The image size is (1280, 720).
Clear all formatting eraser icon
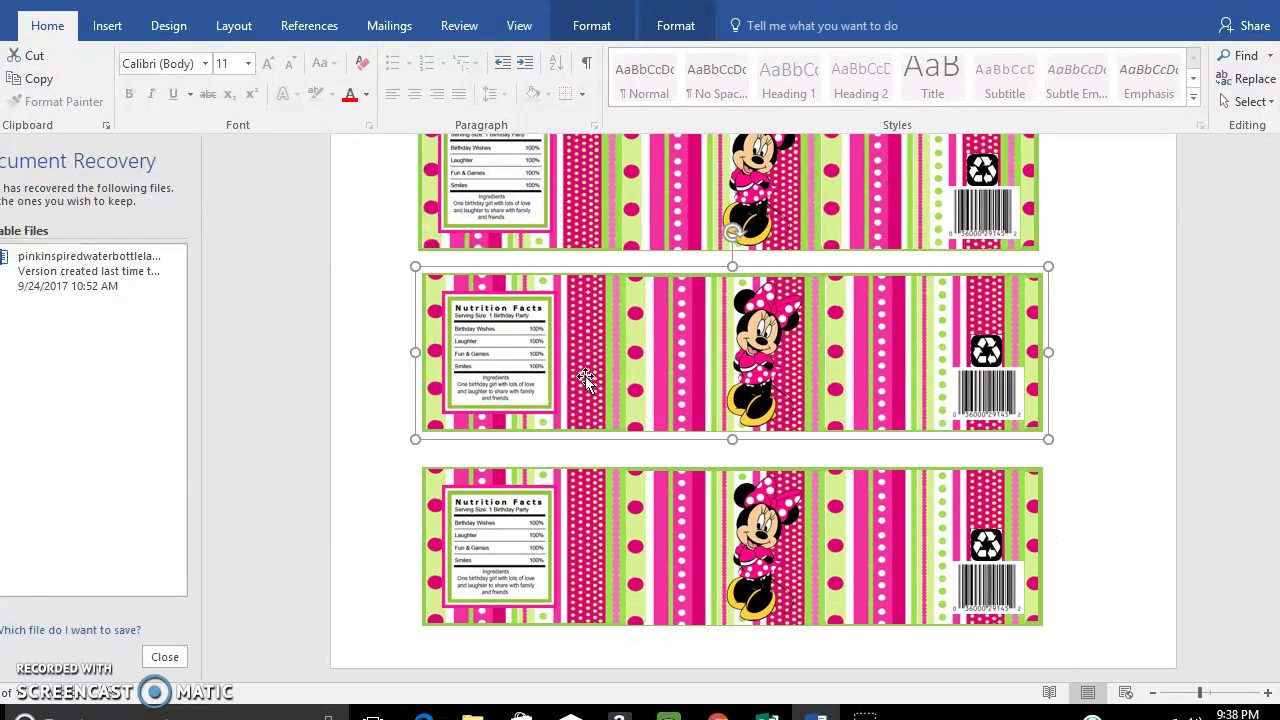point(362,64)
